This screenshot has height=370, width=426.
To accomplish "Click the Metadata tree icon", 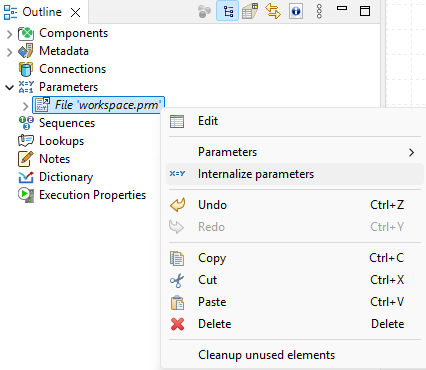I will click(26, 51).
